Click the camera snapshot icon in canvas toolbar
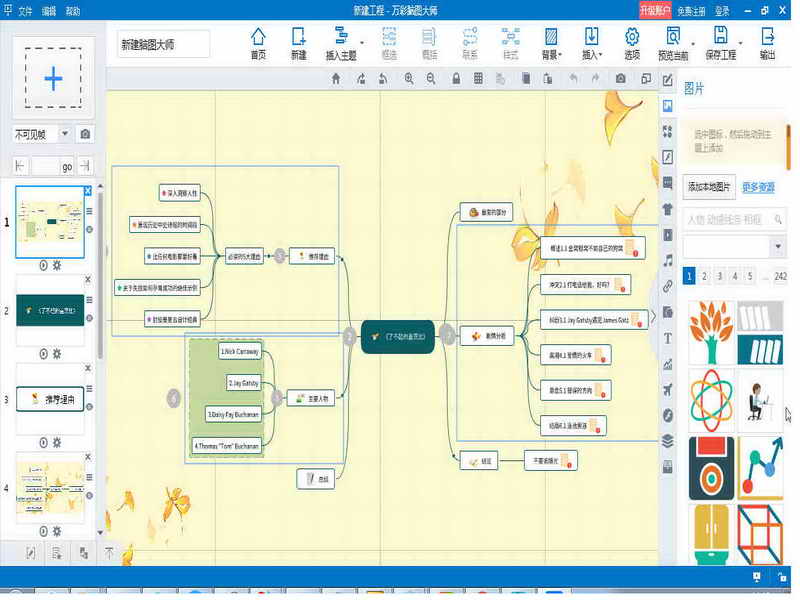800x600 pixels. [620, 79]
